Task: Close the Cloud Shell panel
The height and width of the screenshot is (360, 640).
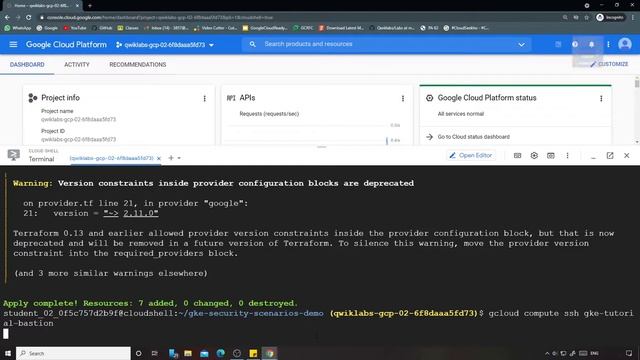Action: pos(627,156)
